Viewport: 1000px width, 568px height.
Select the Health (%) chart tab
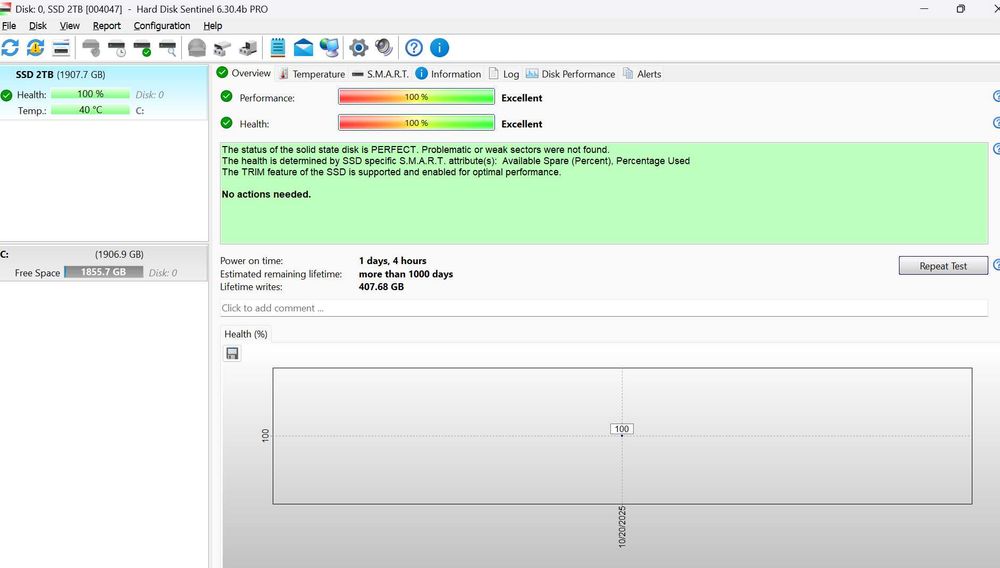pos(246,334)
